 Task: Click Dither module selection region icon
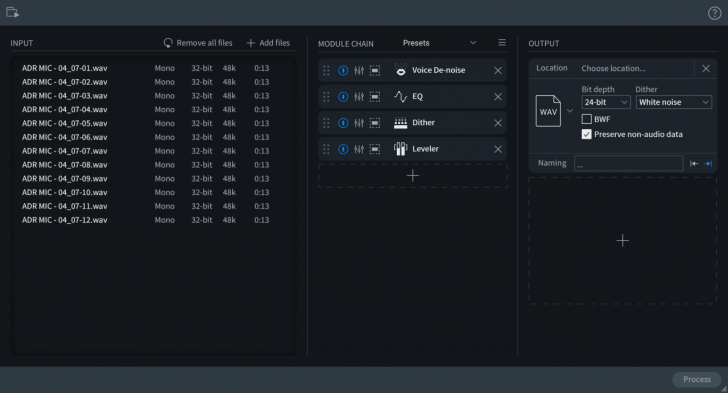click(375, 123)
